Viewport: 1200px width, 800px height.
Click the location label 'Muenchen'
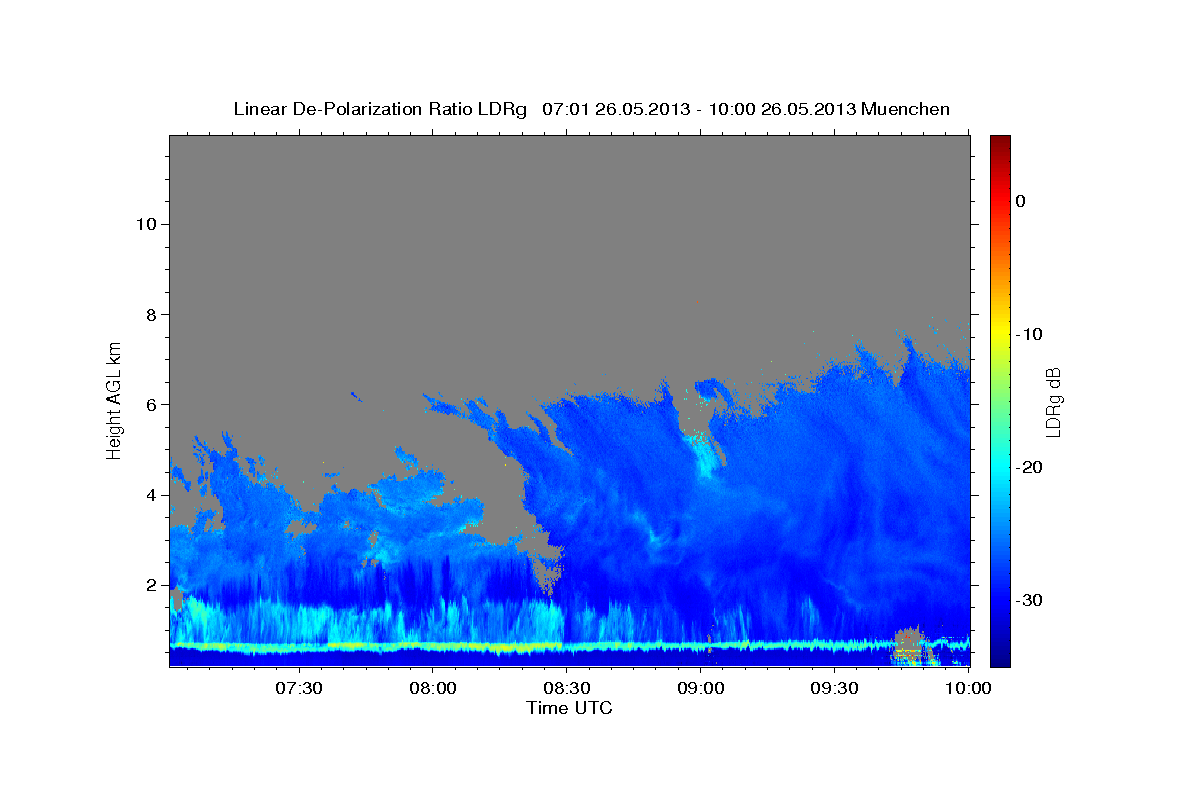[906, 109]
